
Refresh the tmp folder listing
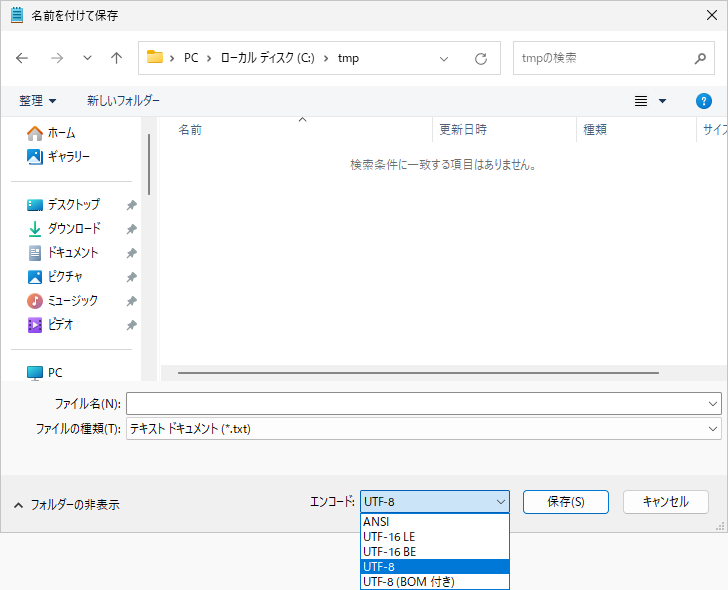tap(481, 58)
